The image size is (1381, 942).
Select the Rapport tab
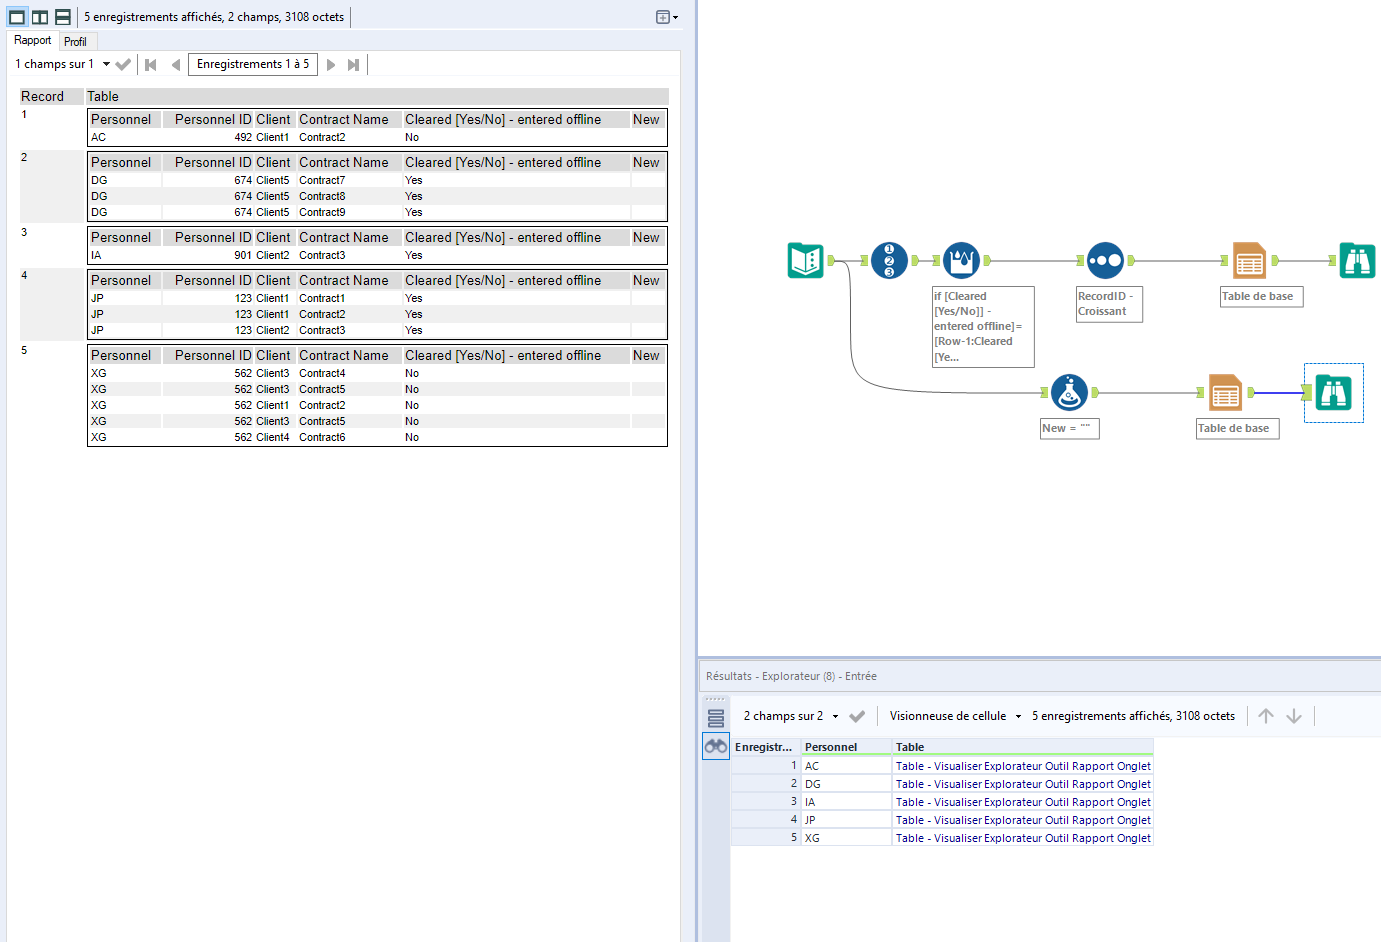point(32,41)
